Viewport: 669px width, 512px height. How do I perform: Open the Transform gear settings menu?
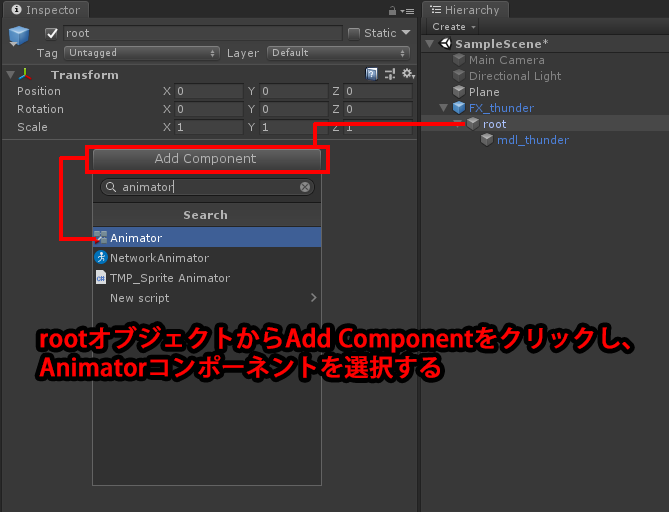point(408,74)
